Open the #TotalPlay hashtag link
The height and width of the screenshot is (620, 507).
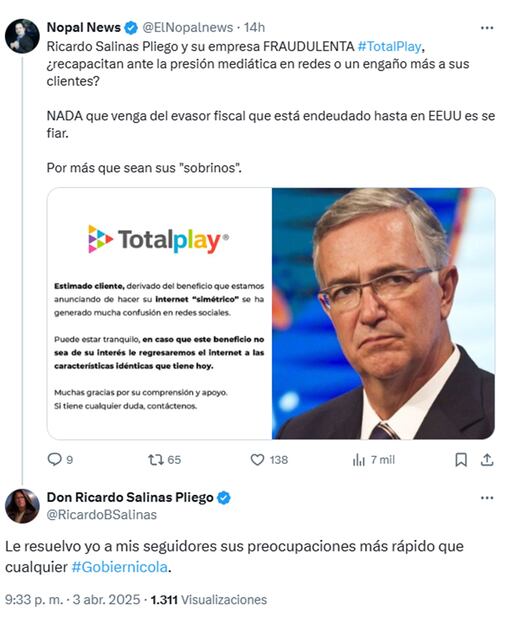tap(389, 46)
